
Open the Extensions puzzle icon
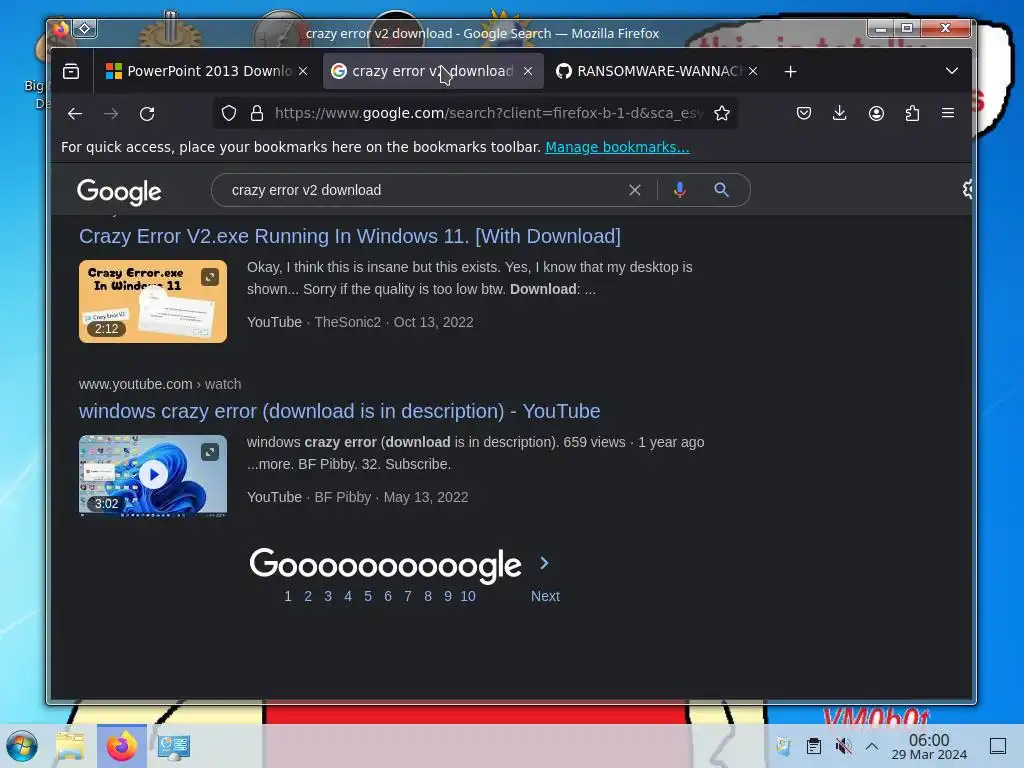(x=912, y=114)
